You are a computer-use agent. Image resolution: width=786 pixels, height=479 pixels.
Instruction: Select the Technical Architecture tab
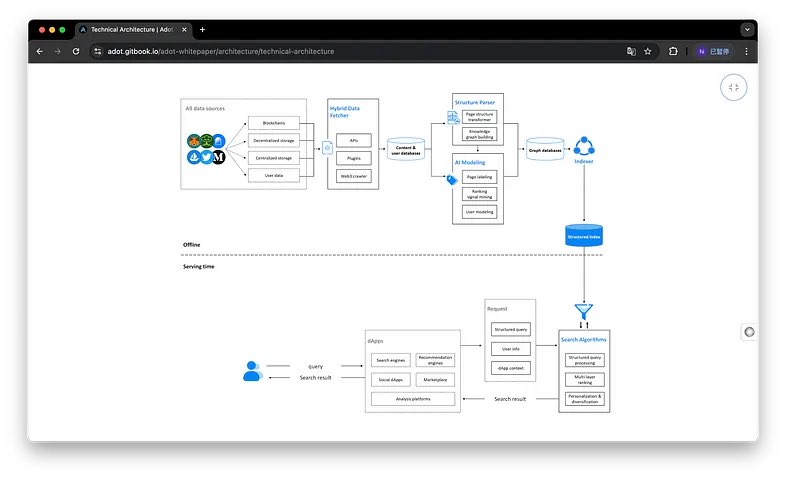[x=132, y=30]
